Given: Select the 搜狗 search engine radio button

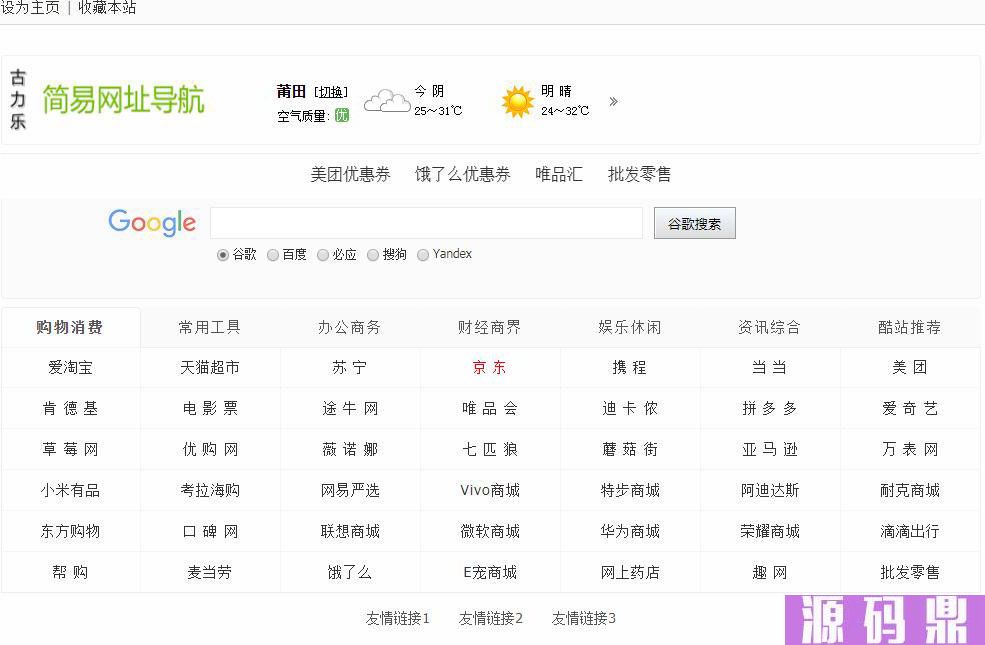Looking at the screenshot, I should point(373,255).
